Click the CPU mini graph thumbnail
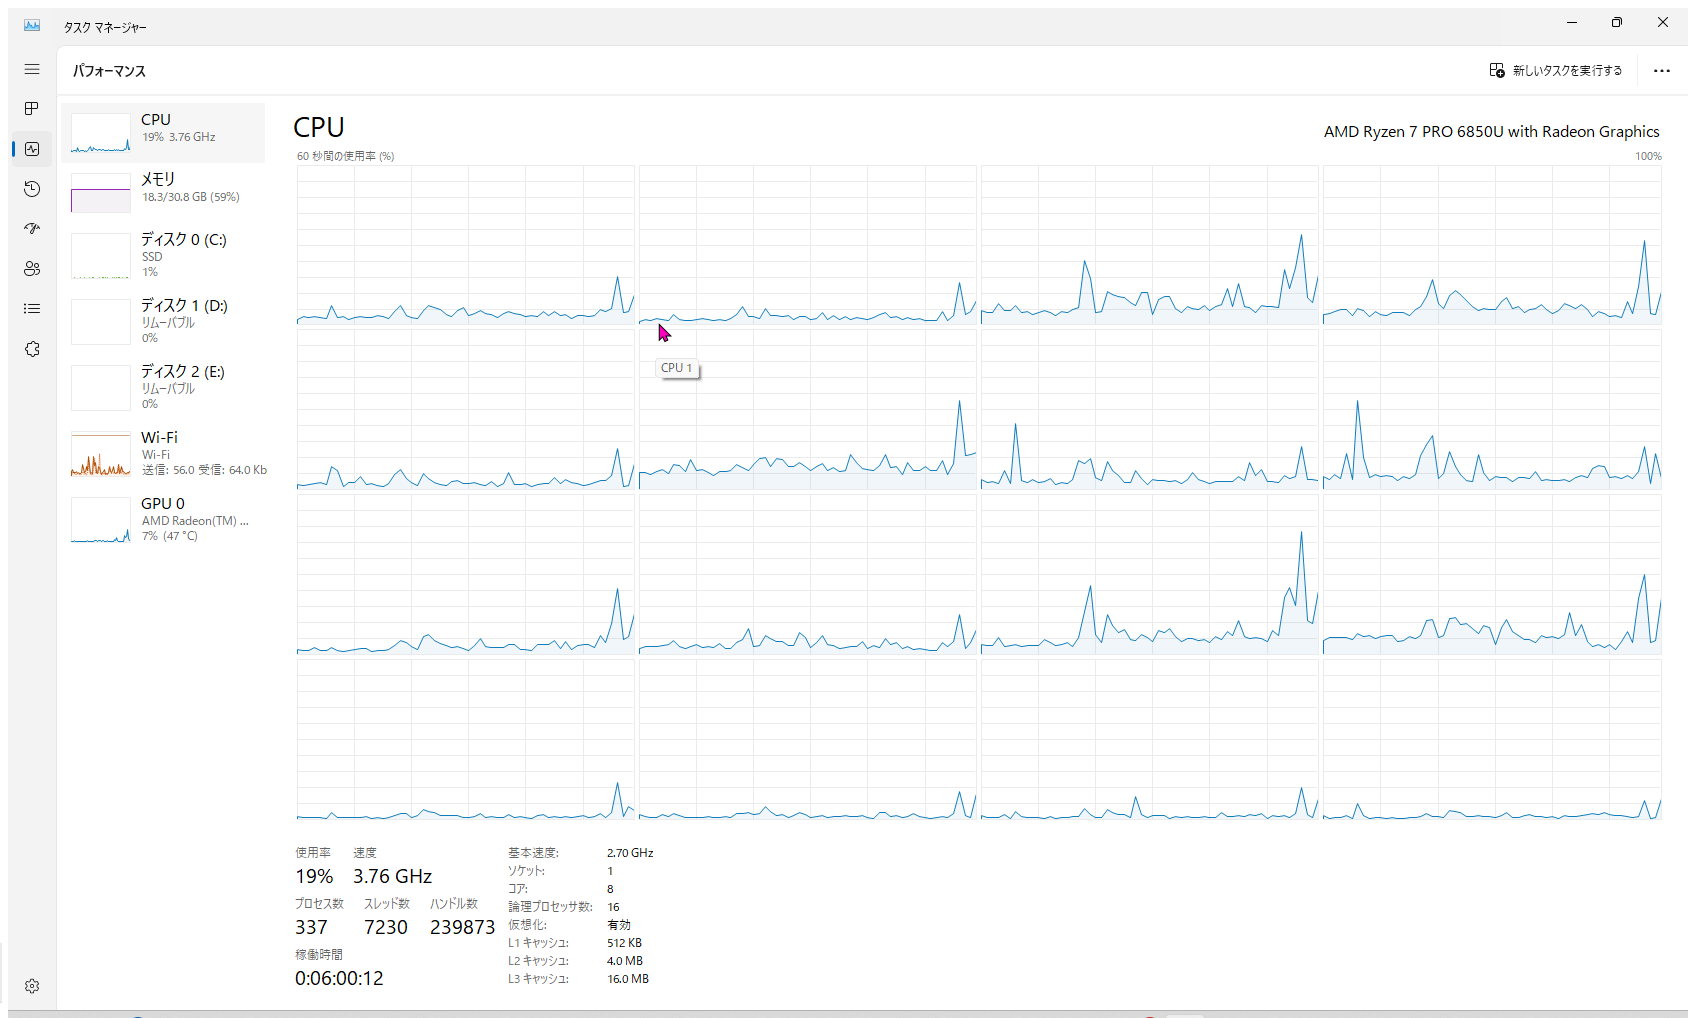The width and height of the screenshot is (1696, 1018). click(100, 133)
